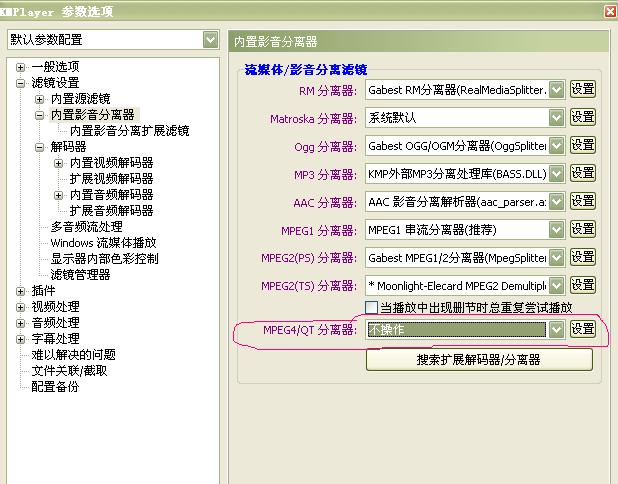The width and height of the screenshot is (618, 484).
Task: Click 搜索扩展解码器/分离器 button
Action: coord(478,359)
